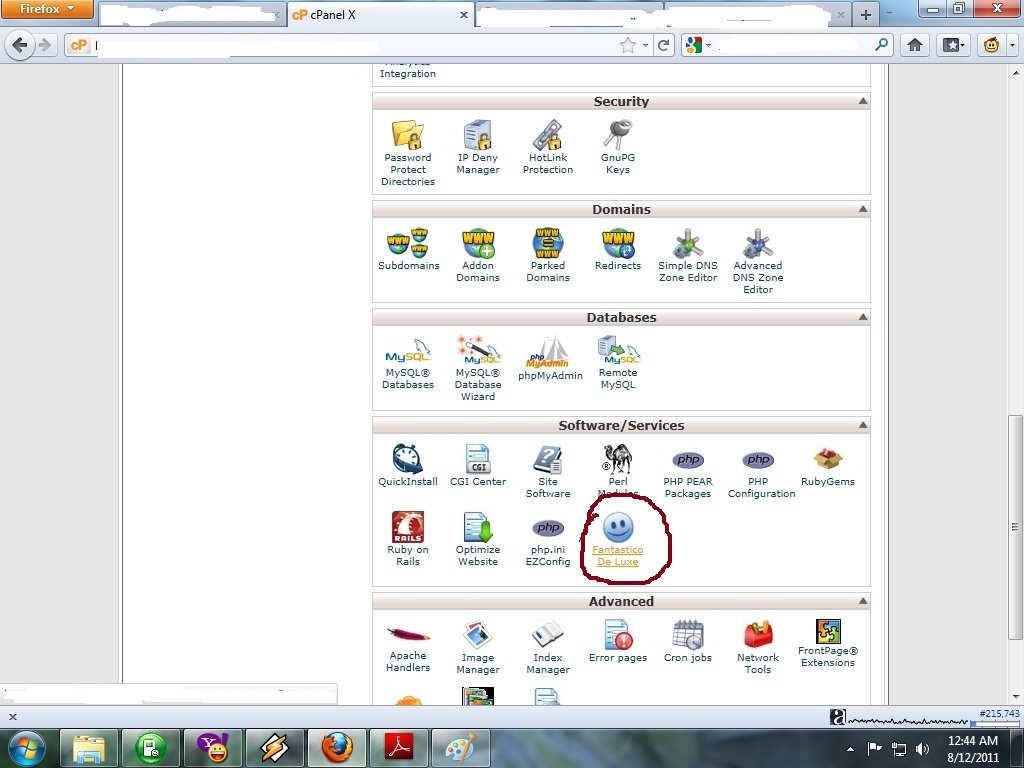Bookmark this page with star
The height and width of the screenshot is (768, 1024).
[628, 45]
